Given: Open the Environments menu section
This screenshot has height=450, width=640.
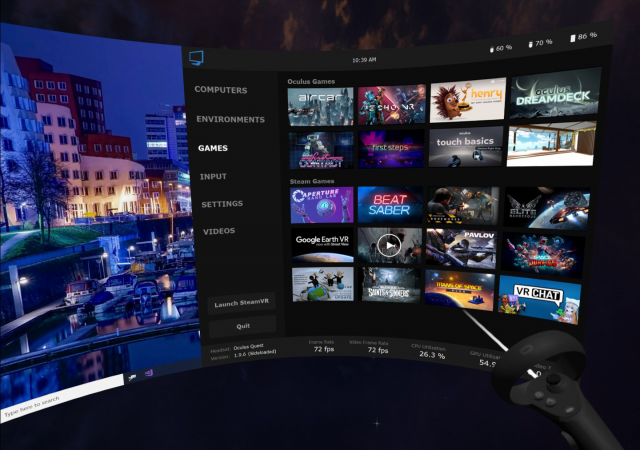Looking at the screenshot, I should pyautogui.click(x=230, y=119).
